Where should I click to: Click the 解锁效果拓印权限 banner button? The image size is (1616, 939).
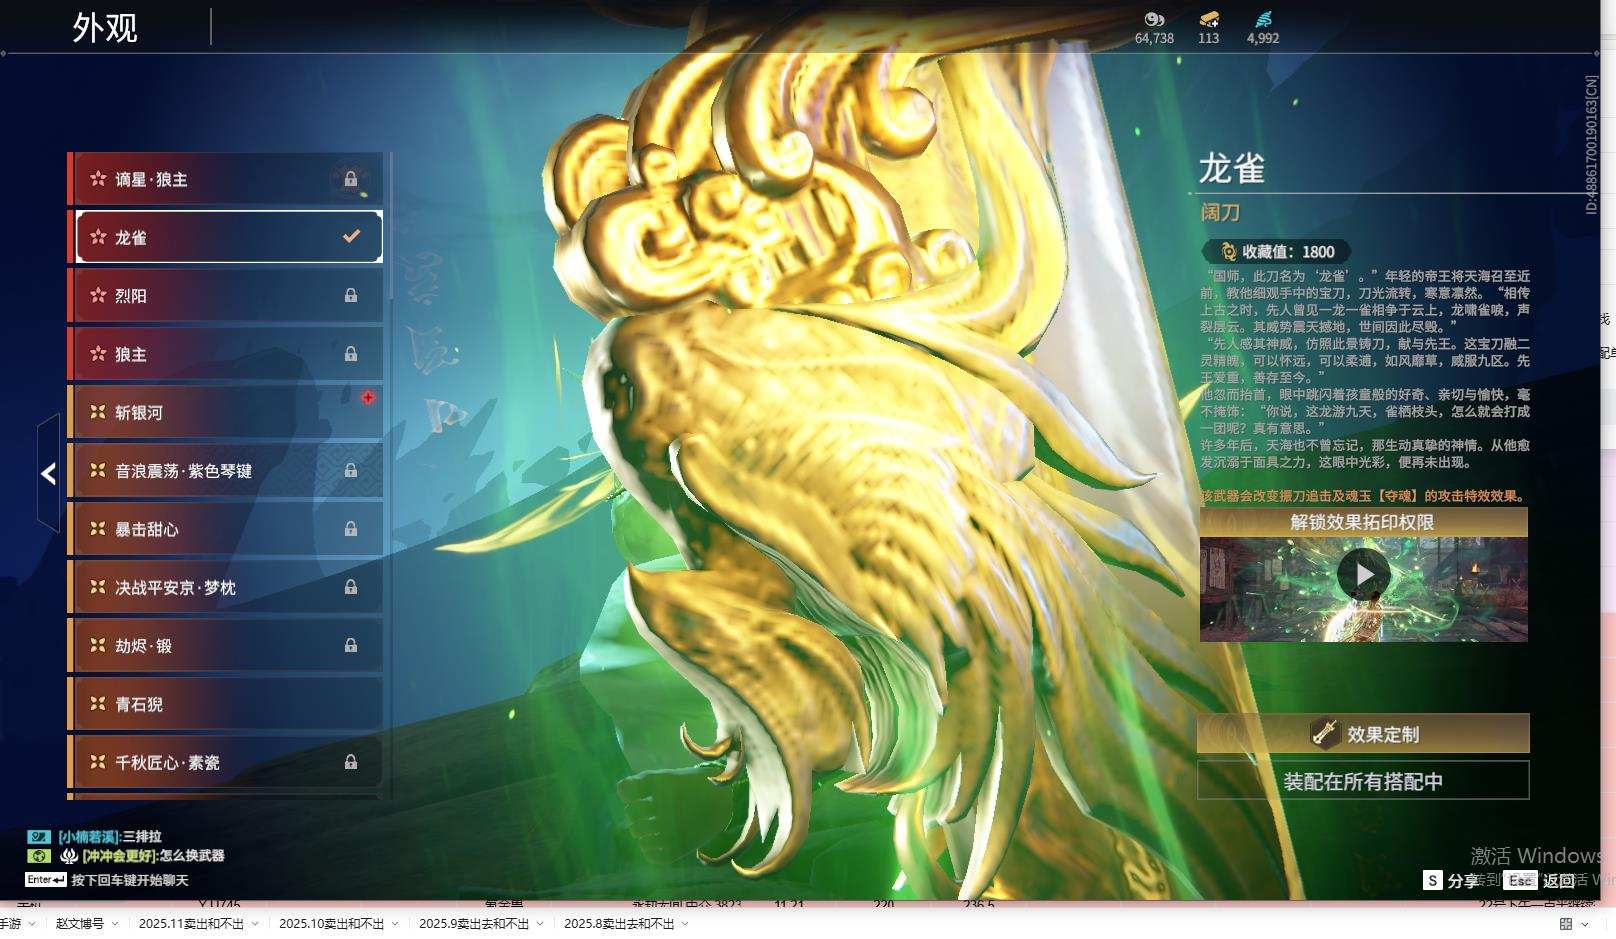pyautogui.click(x=1364, y=523)
